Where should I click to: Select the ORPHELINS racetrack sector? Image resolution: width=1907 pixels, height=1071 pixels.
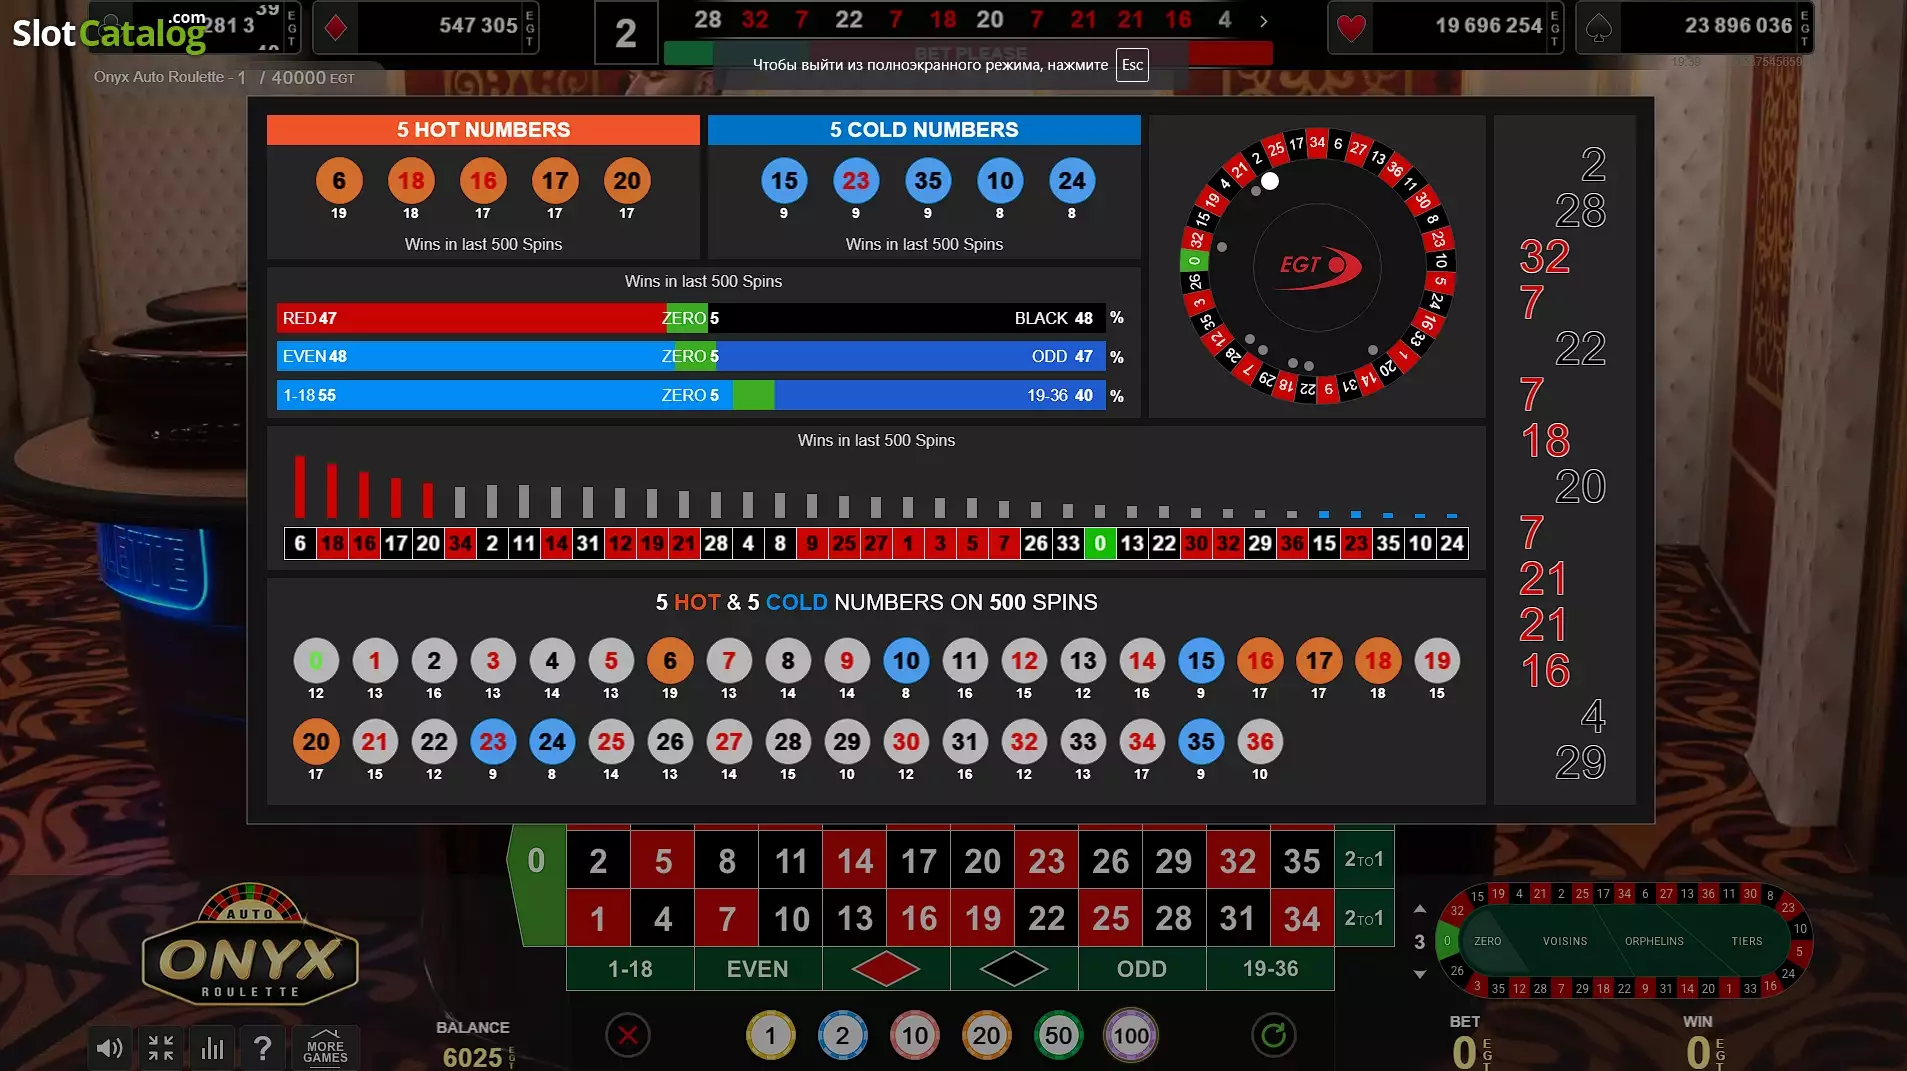pyautogui.click(x=1654, y=941)
